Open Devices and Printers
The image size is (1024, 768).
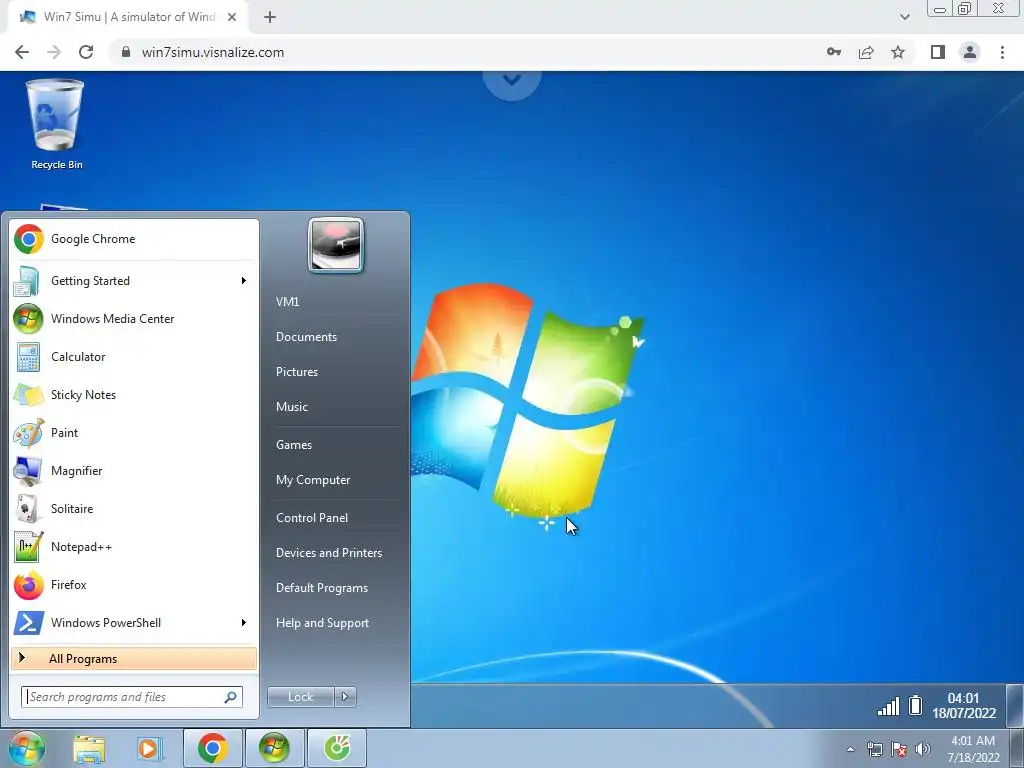(x=328, y=553)
